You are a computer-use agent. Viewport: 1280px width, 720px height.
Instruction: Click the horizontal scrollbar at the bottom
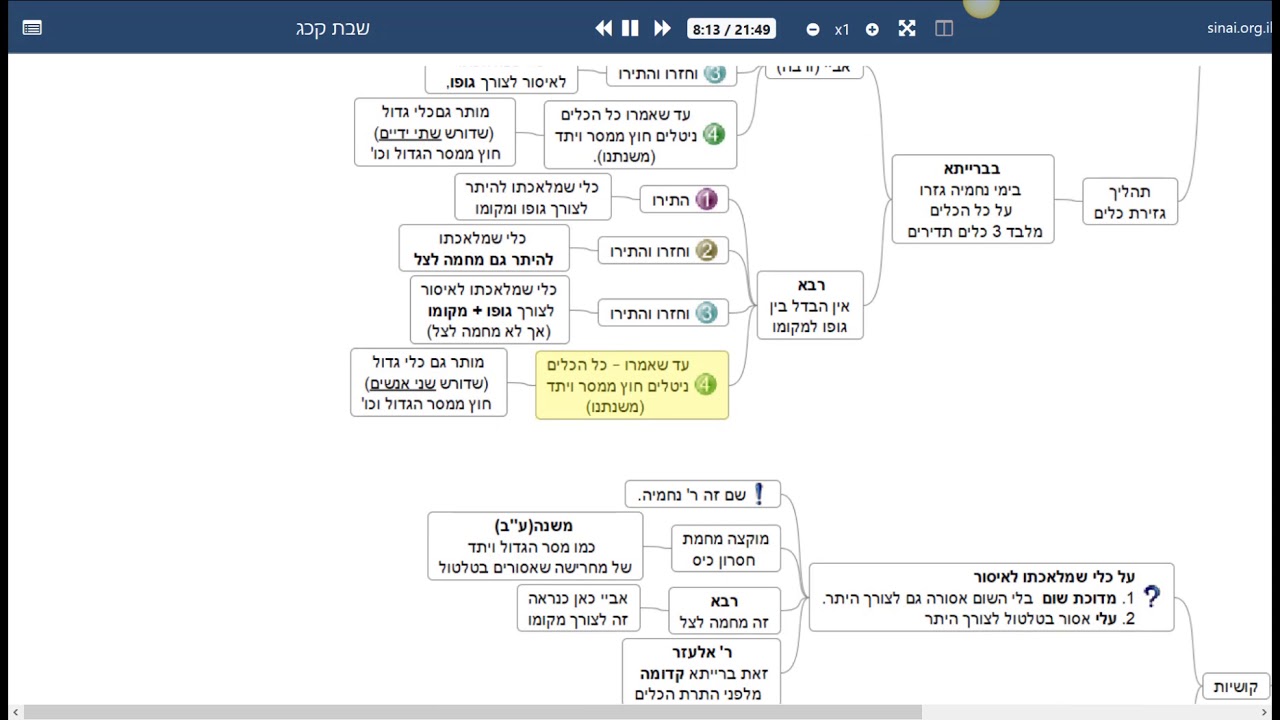coord(470,712)
